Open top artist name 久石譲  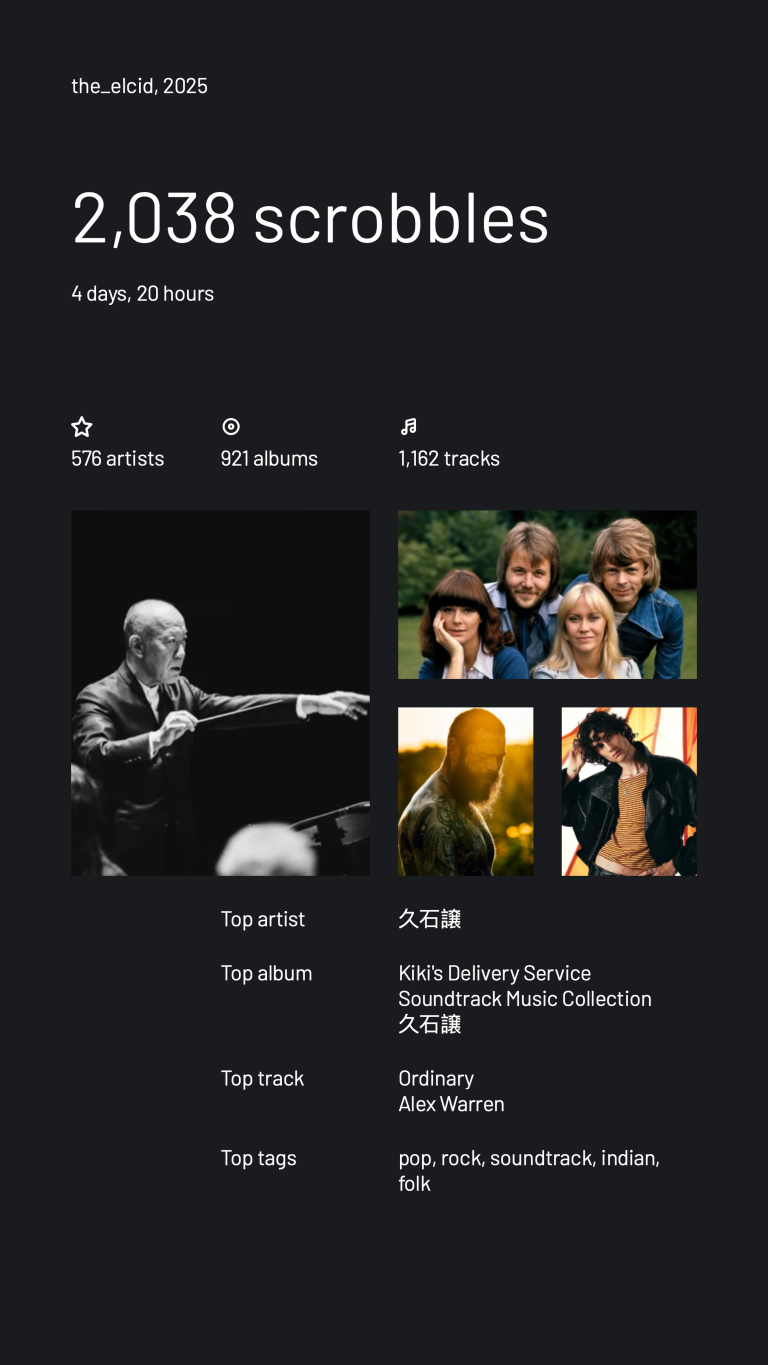(x=429, y=919)
